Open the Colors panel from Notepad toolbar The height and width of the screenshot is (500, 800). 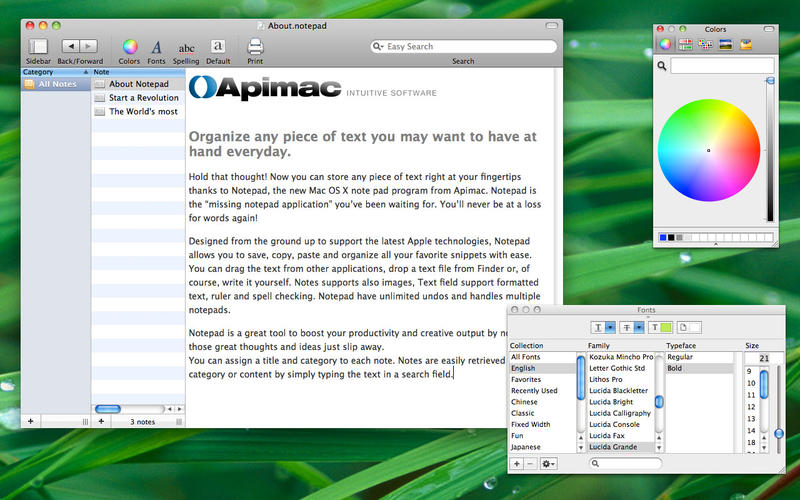129,46
